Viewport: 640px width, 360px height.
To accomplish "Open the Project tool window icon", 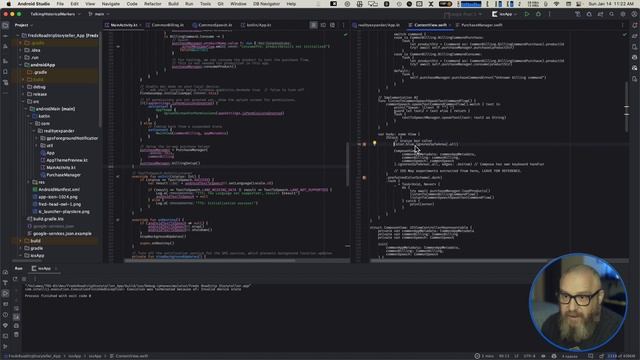I will click(5, 25).
